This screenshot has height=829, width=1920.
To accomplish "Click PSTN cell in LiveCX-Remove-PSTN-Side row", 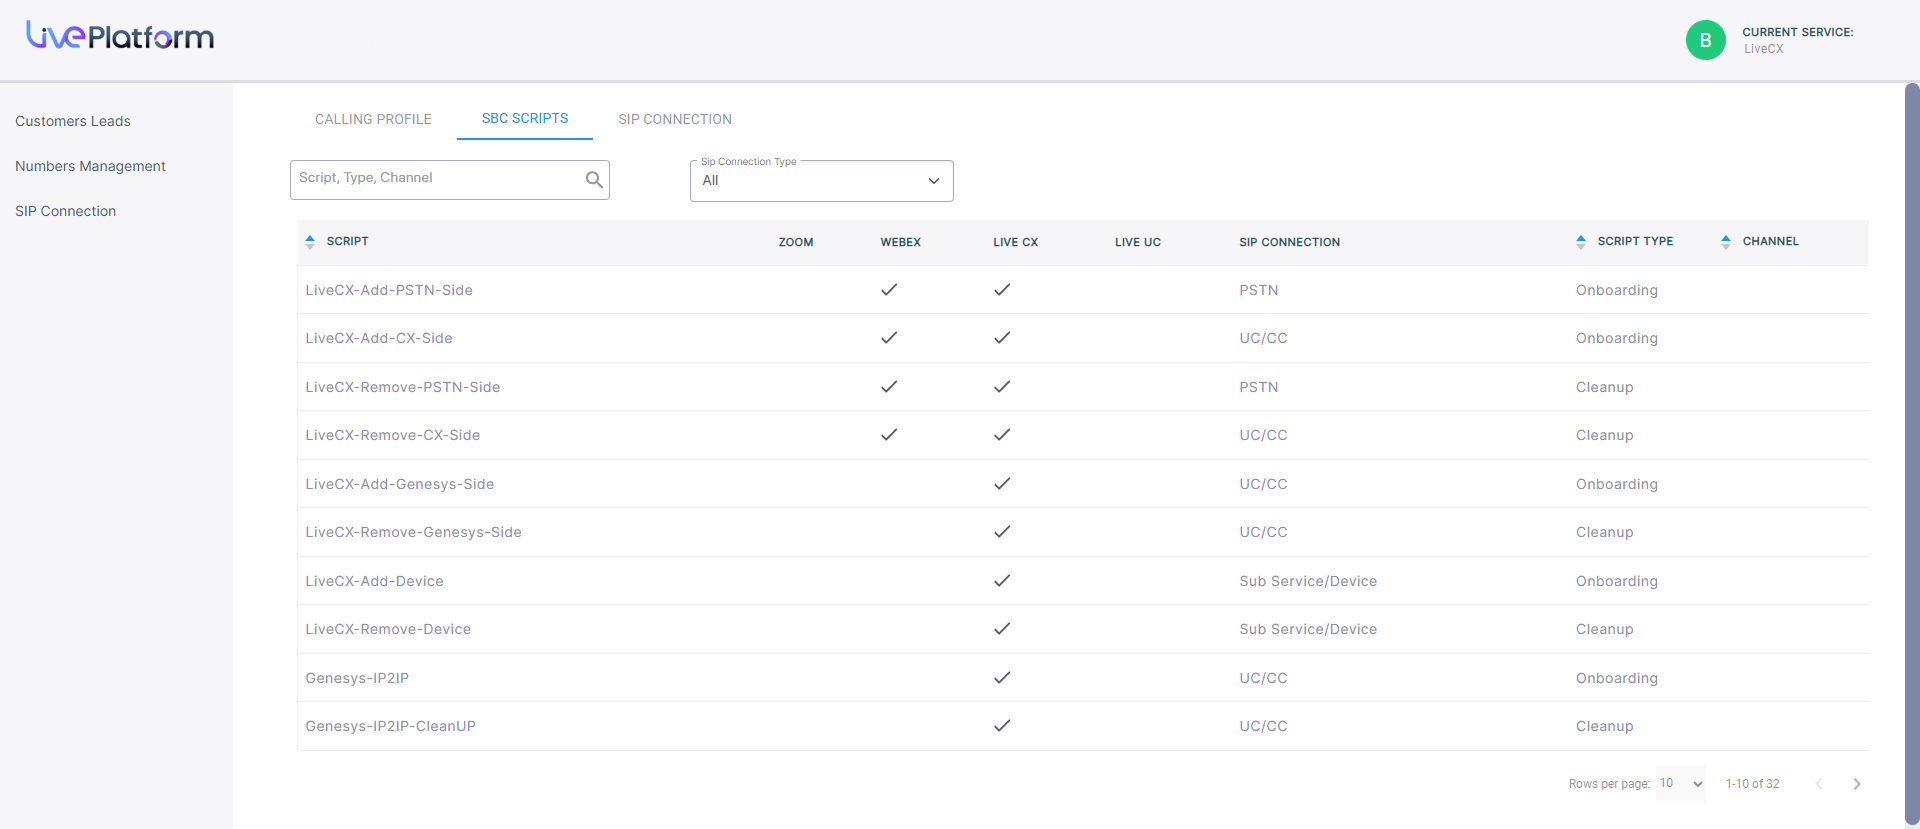I will coord(1258,387).
